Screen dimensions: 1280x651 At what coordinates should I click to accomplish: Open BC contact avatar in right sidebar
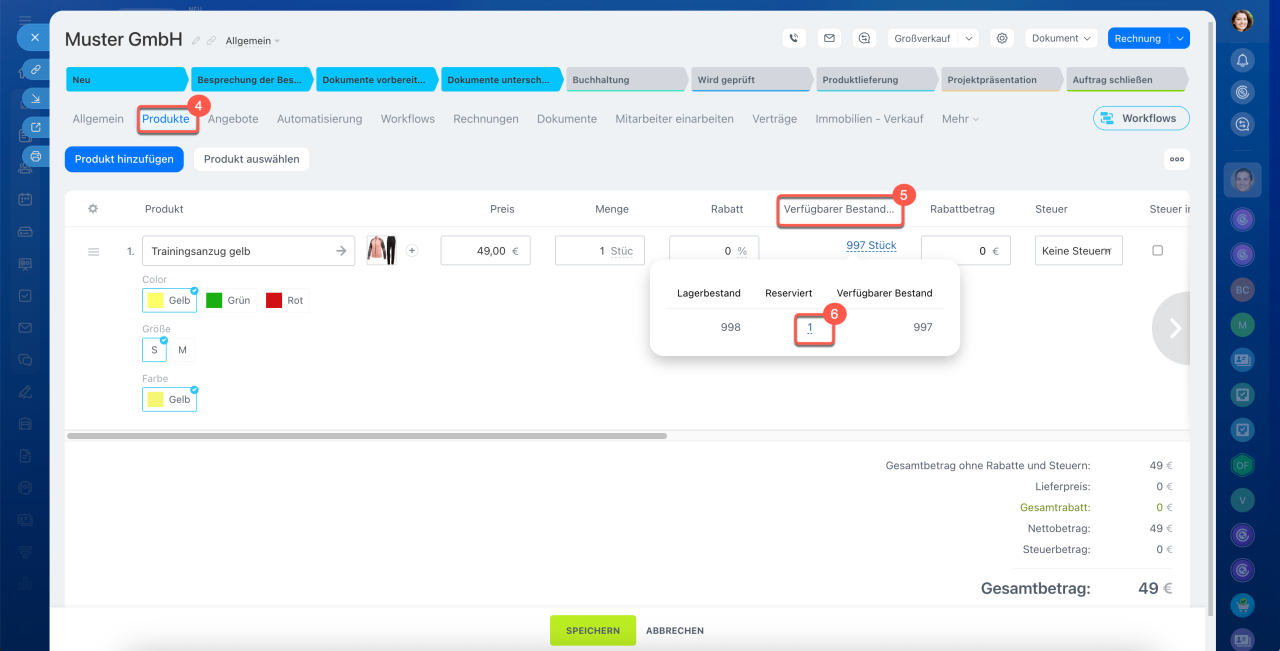(1242, 288)
